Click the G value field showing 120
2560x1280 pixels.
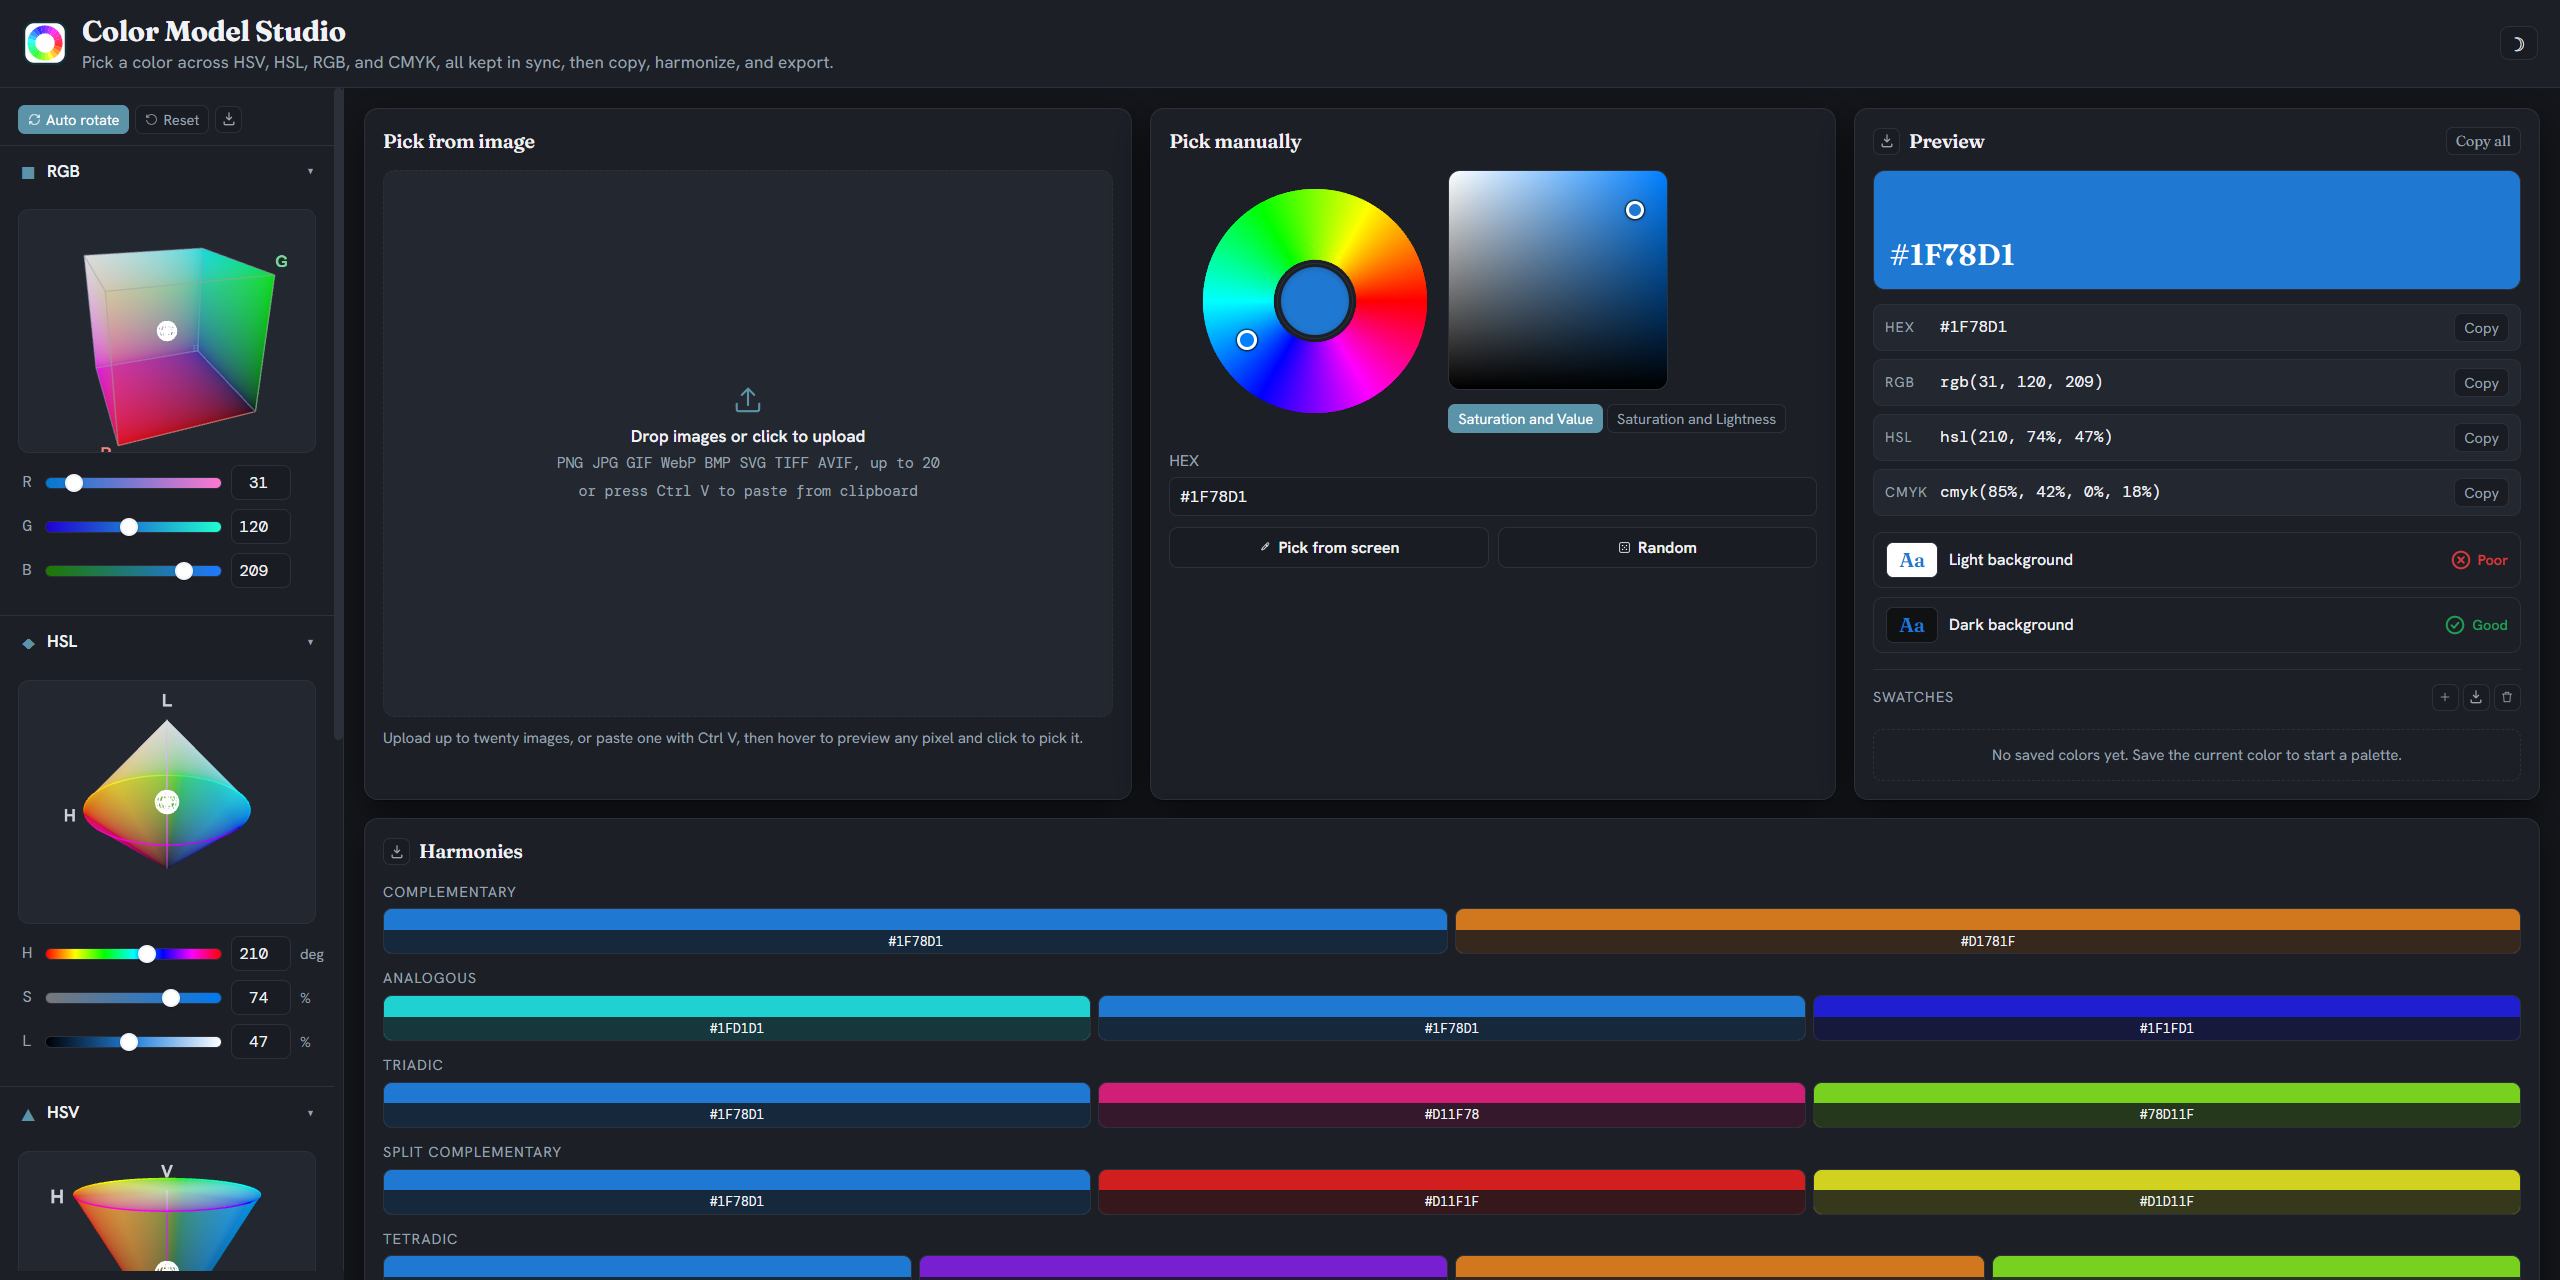(x=260, y=527)
